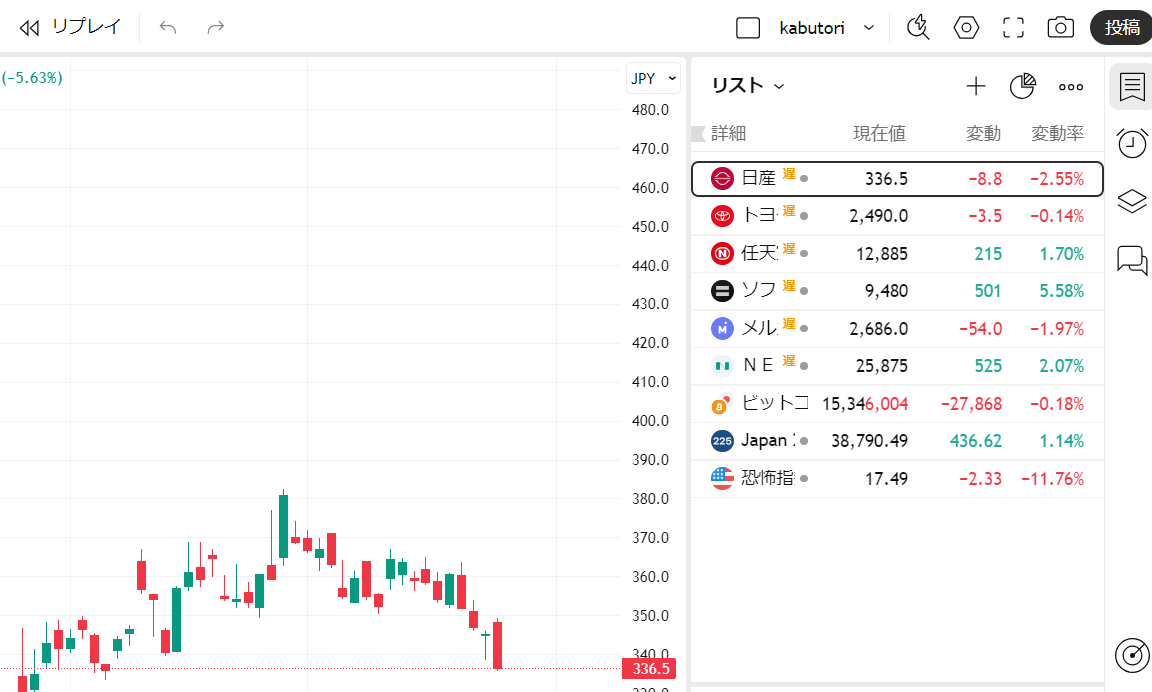
Task: Click the Nintendo logo icon
Action: pyautogui.click(x=722, y=253)
